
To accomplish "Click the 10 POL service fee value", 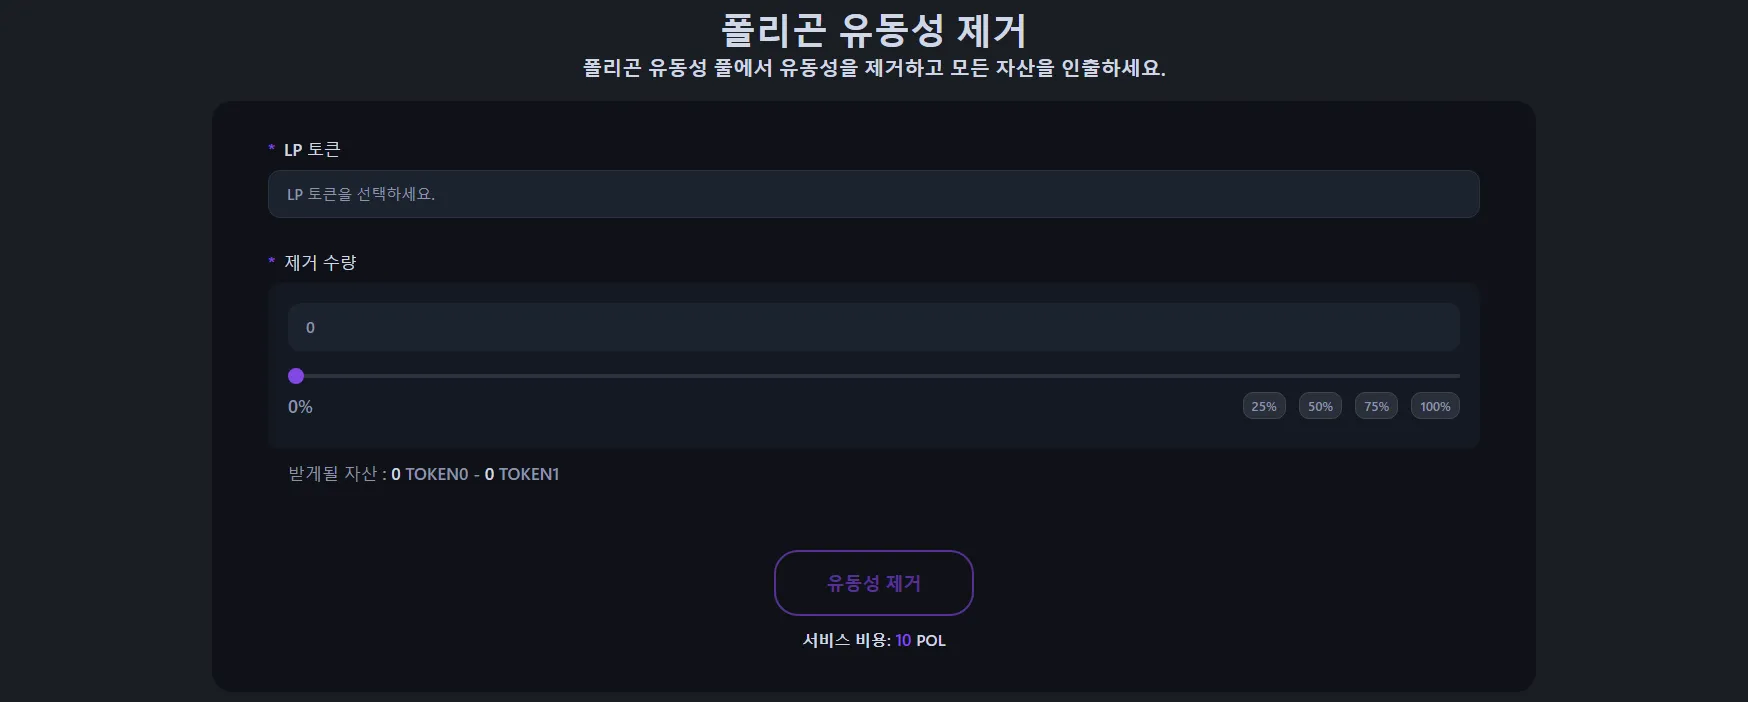I will (920, 640).
